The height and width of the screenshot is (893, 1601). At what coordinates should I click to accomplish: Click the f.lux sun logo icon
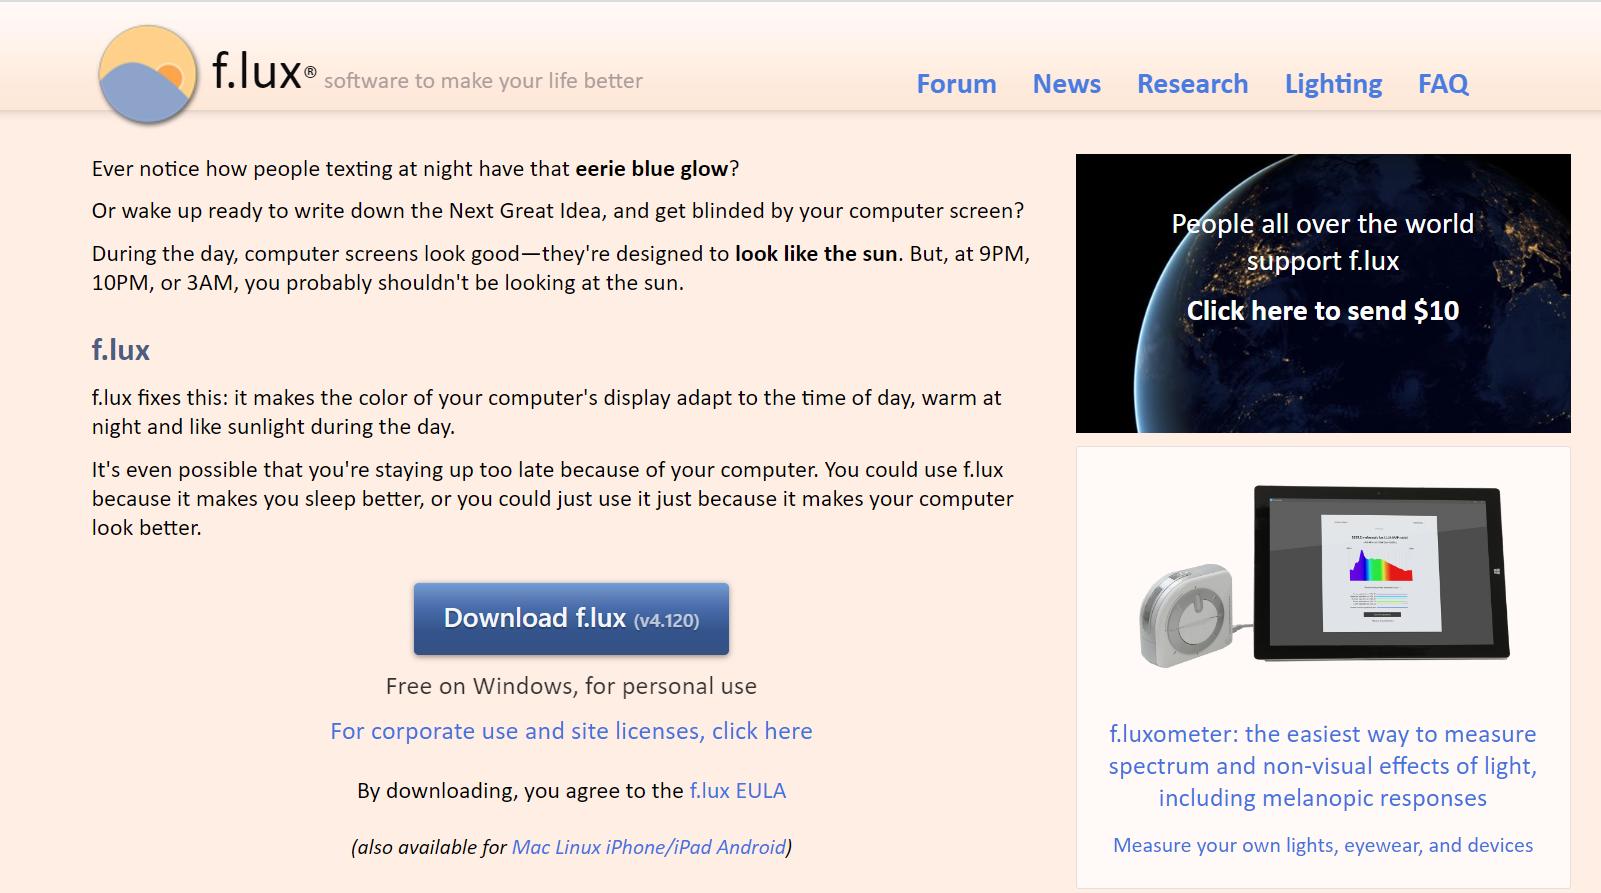148,75
